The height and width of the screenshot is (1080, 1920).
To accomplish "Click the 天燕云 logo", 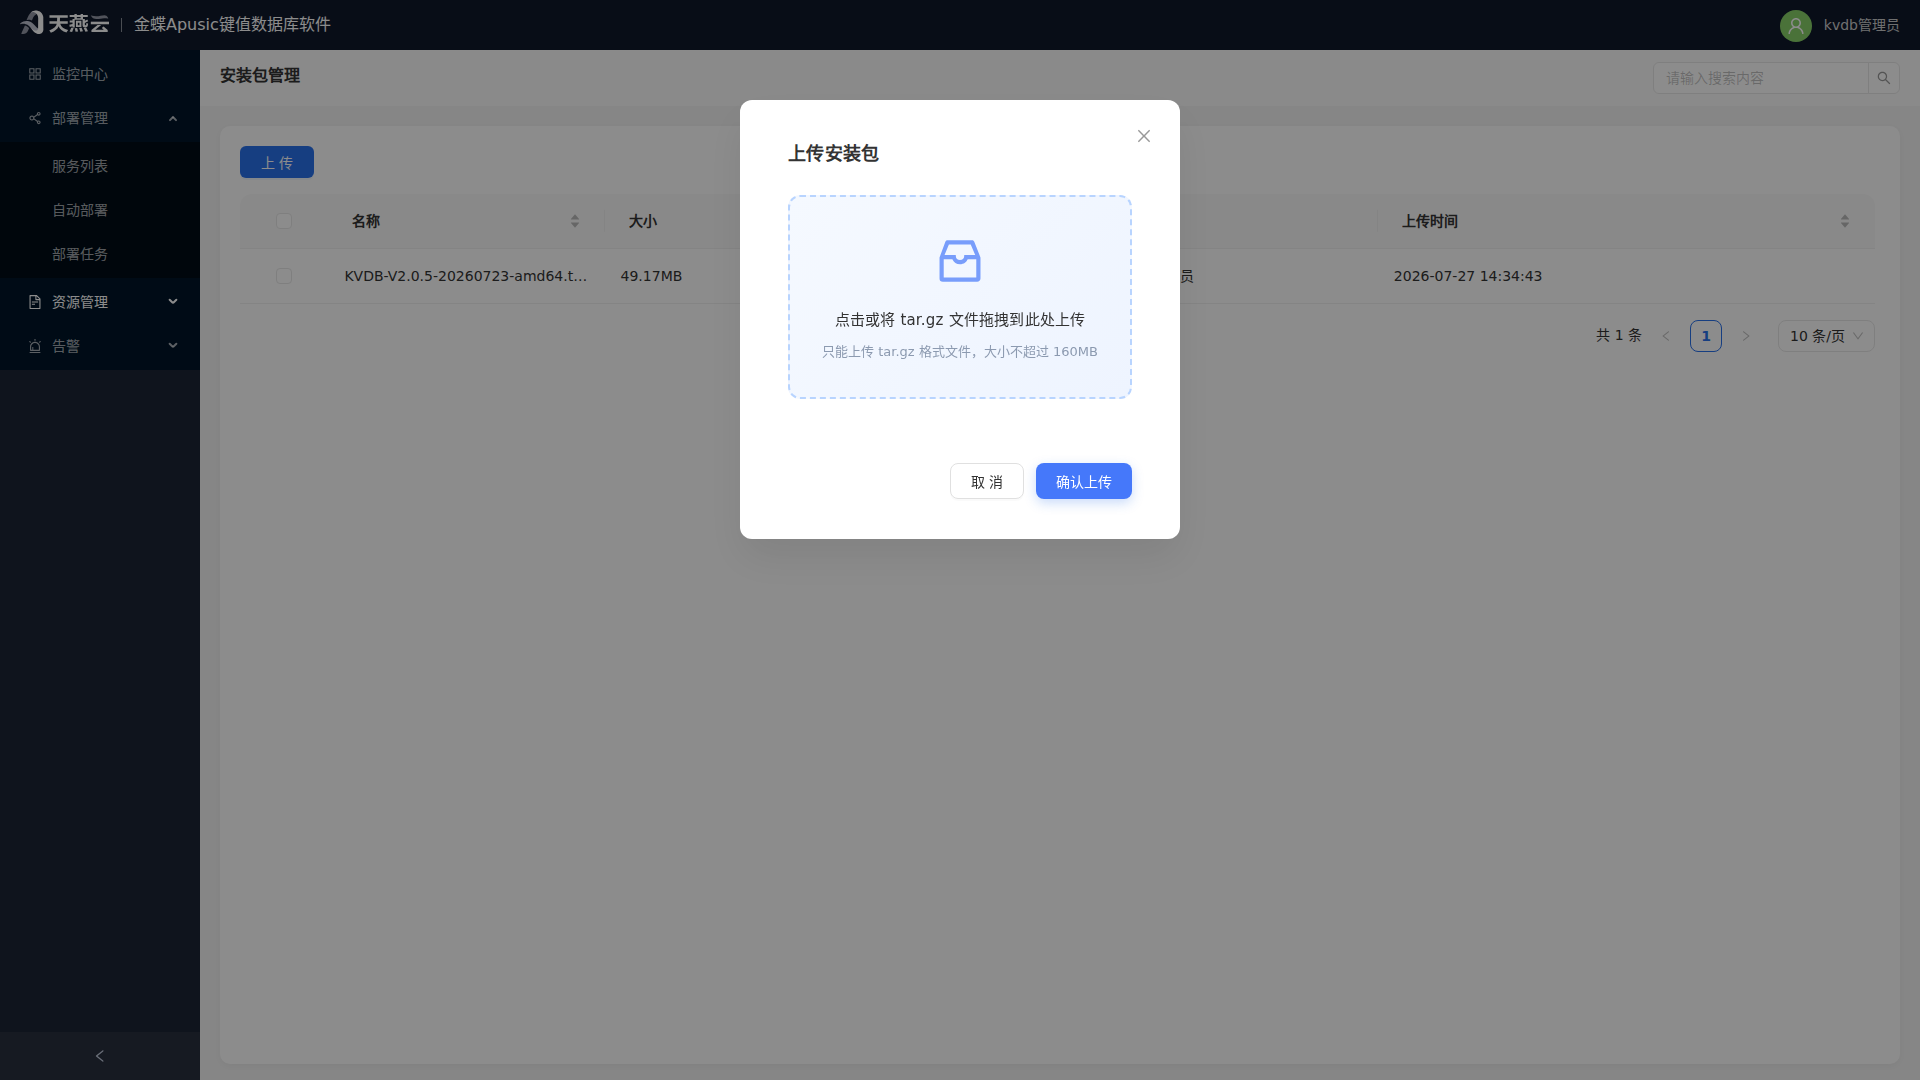I will [x=64, y=23].
